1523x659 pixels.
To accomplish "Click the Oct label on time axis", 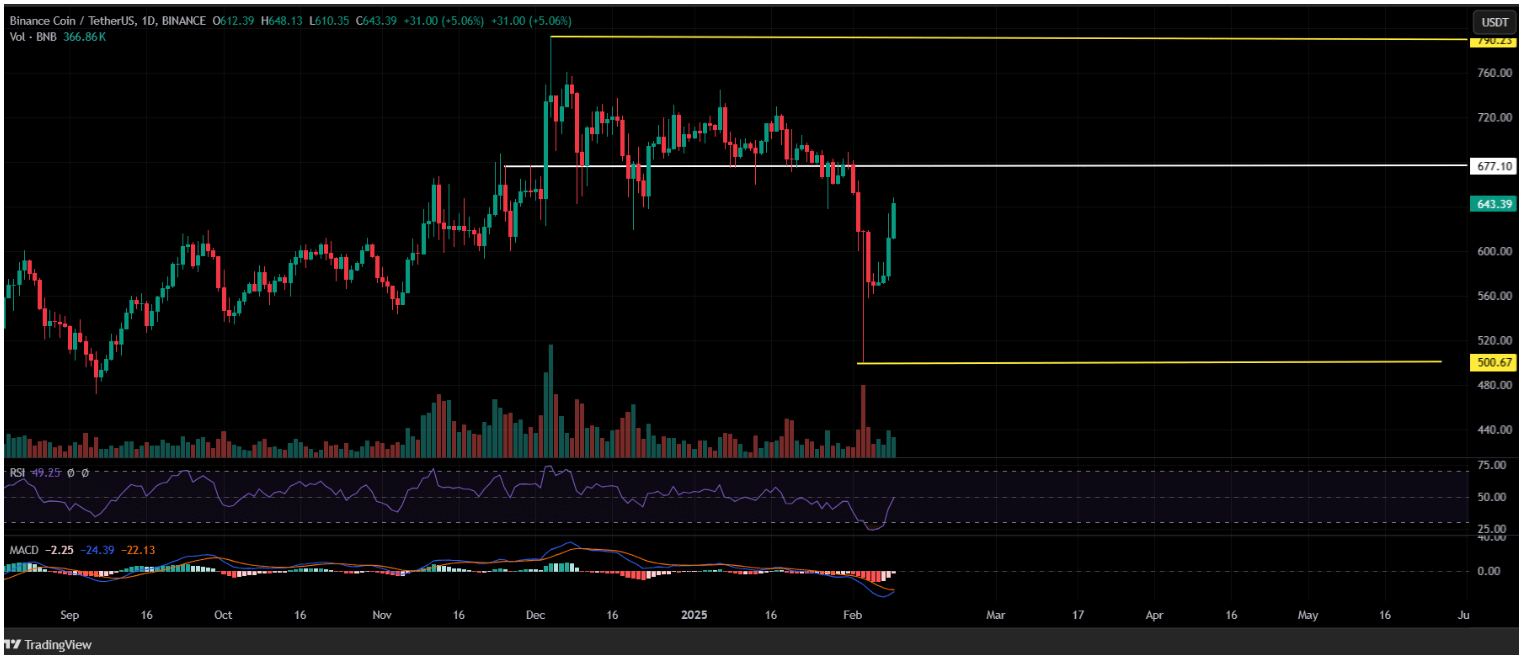I will pyautogui.click(x=222, y=615).
